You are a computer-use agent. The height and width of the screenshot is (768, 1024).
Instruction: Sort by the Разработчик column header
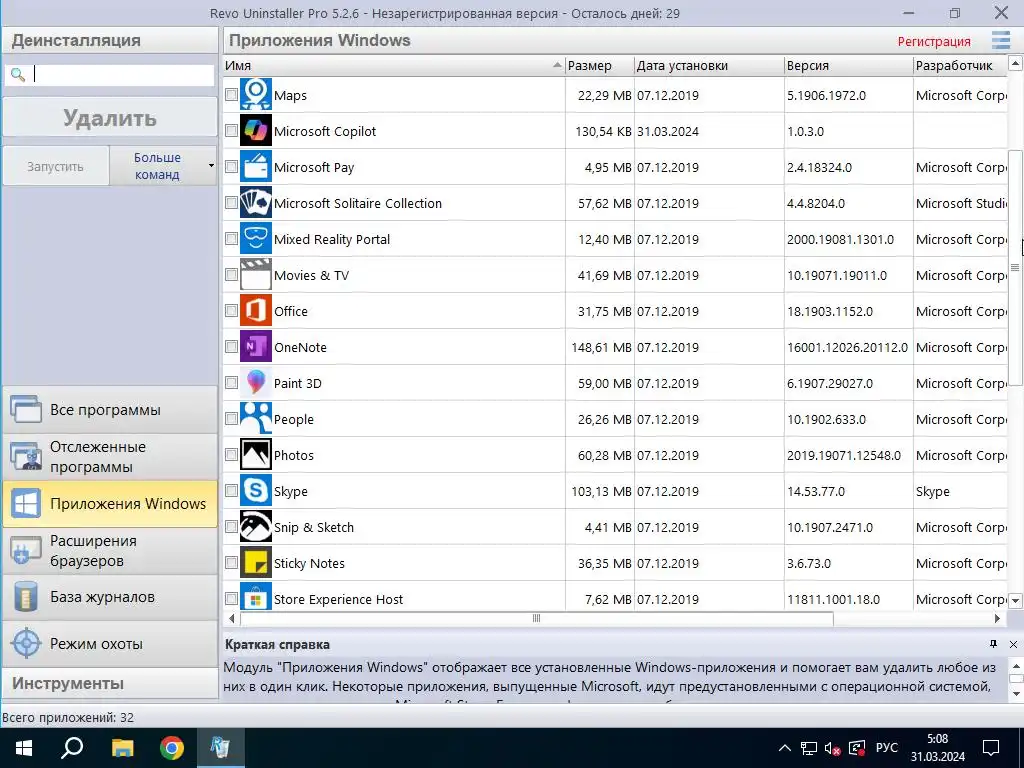point(960,65)
